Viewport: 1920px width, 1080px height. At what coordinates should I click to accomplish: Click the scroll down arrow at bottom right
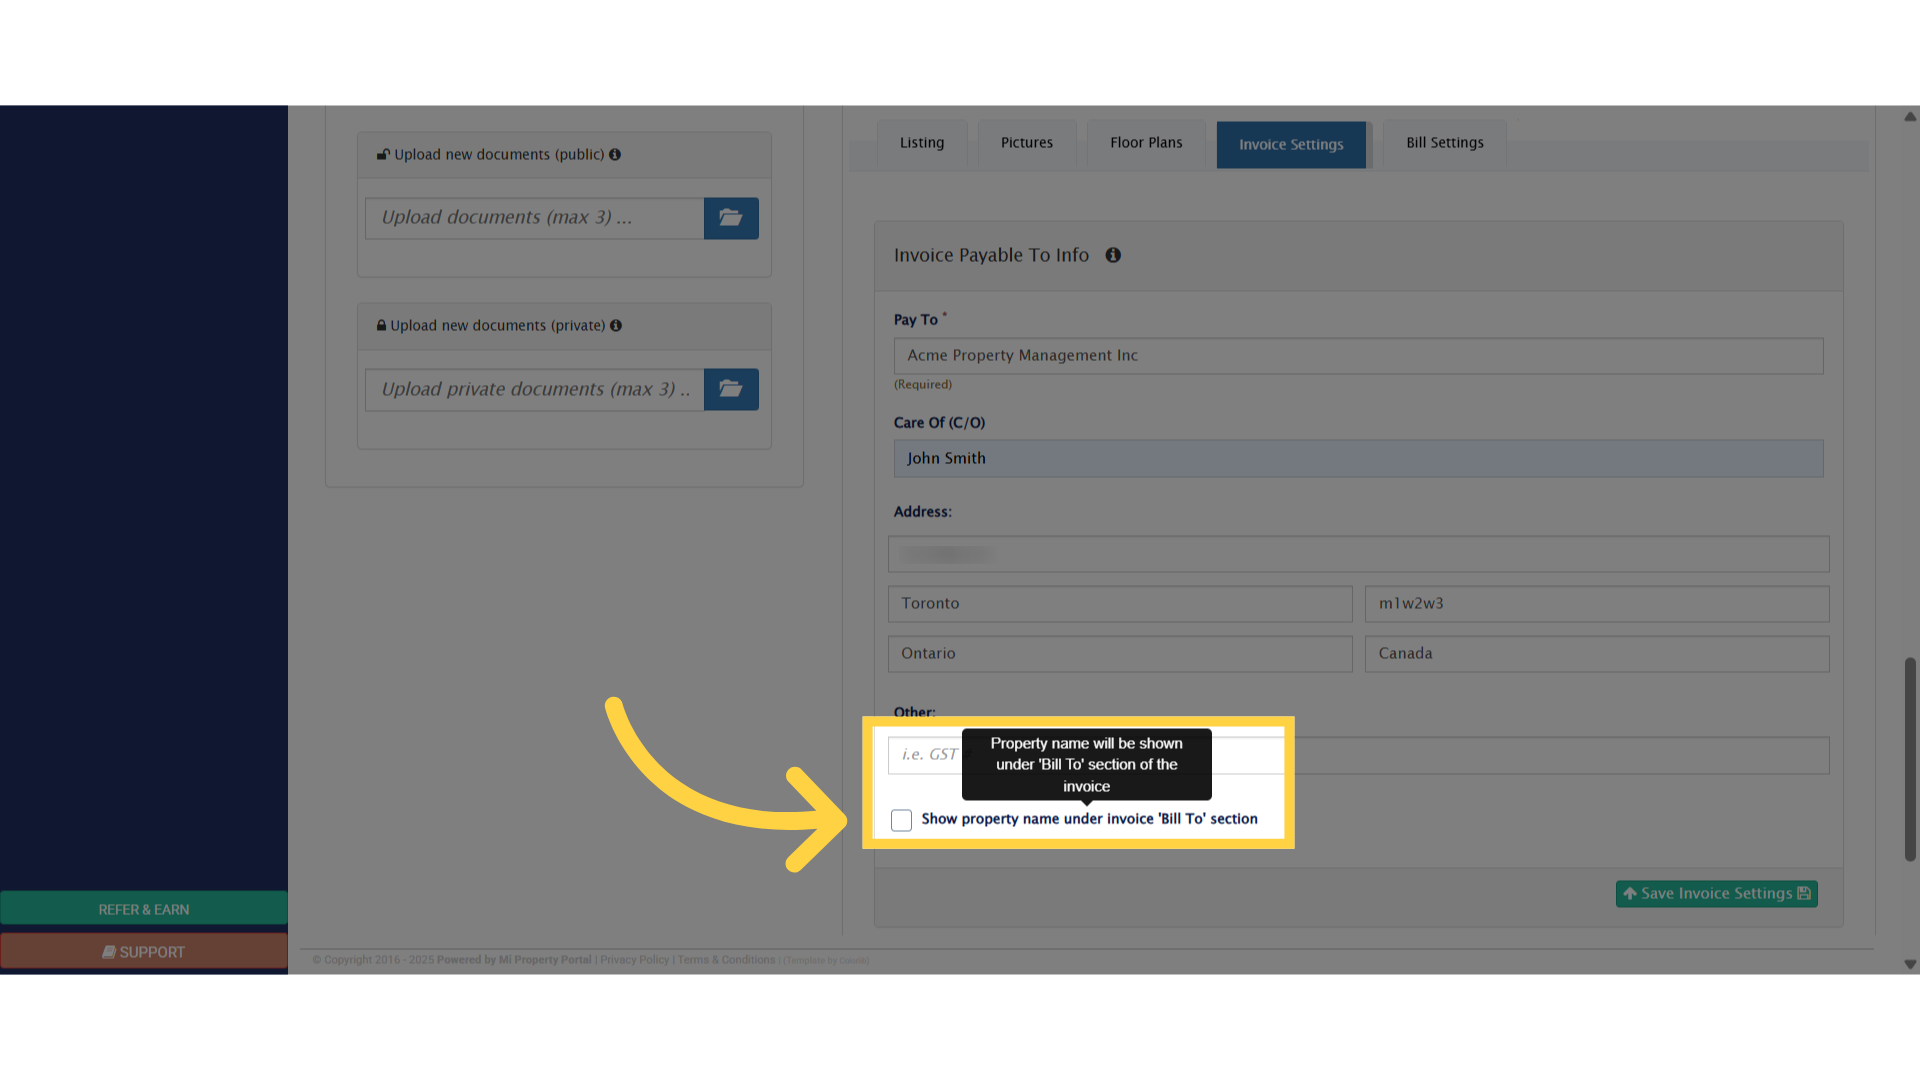(x=1910, y=965)
